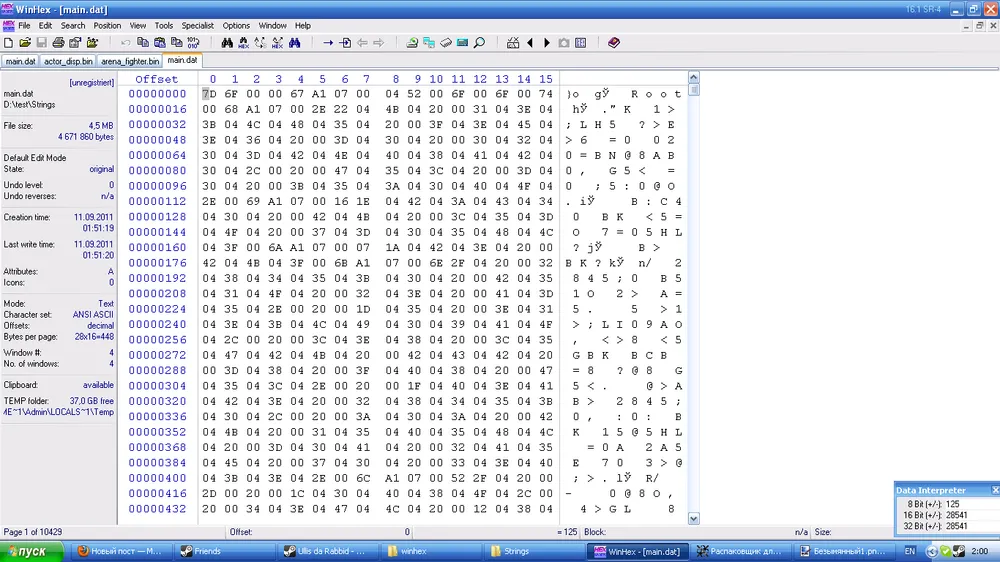Click the Open file folder icon

pyautogui.click(x=24, y=43)
